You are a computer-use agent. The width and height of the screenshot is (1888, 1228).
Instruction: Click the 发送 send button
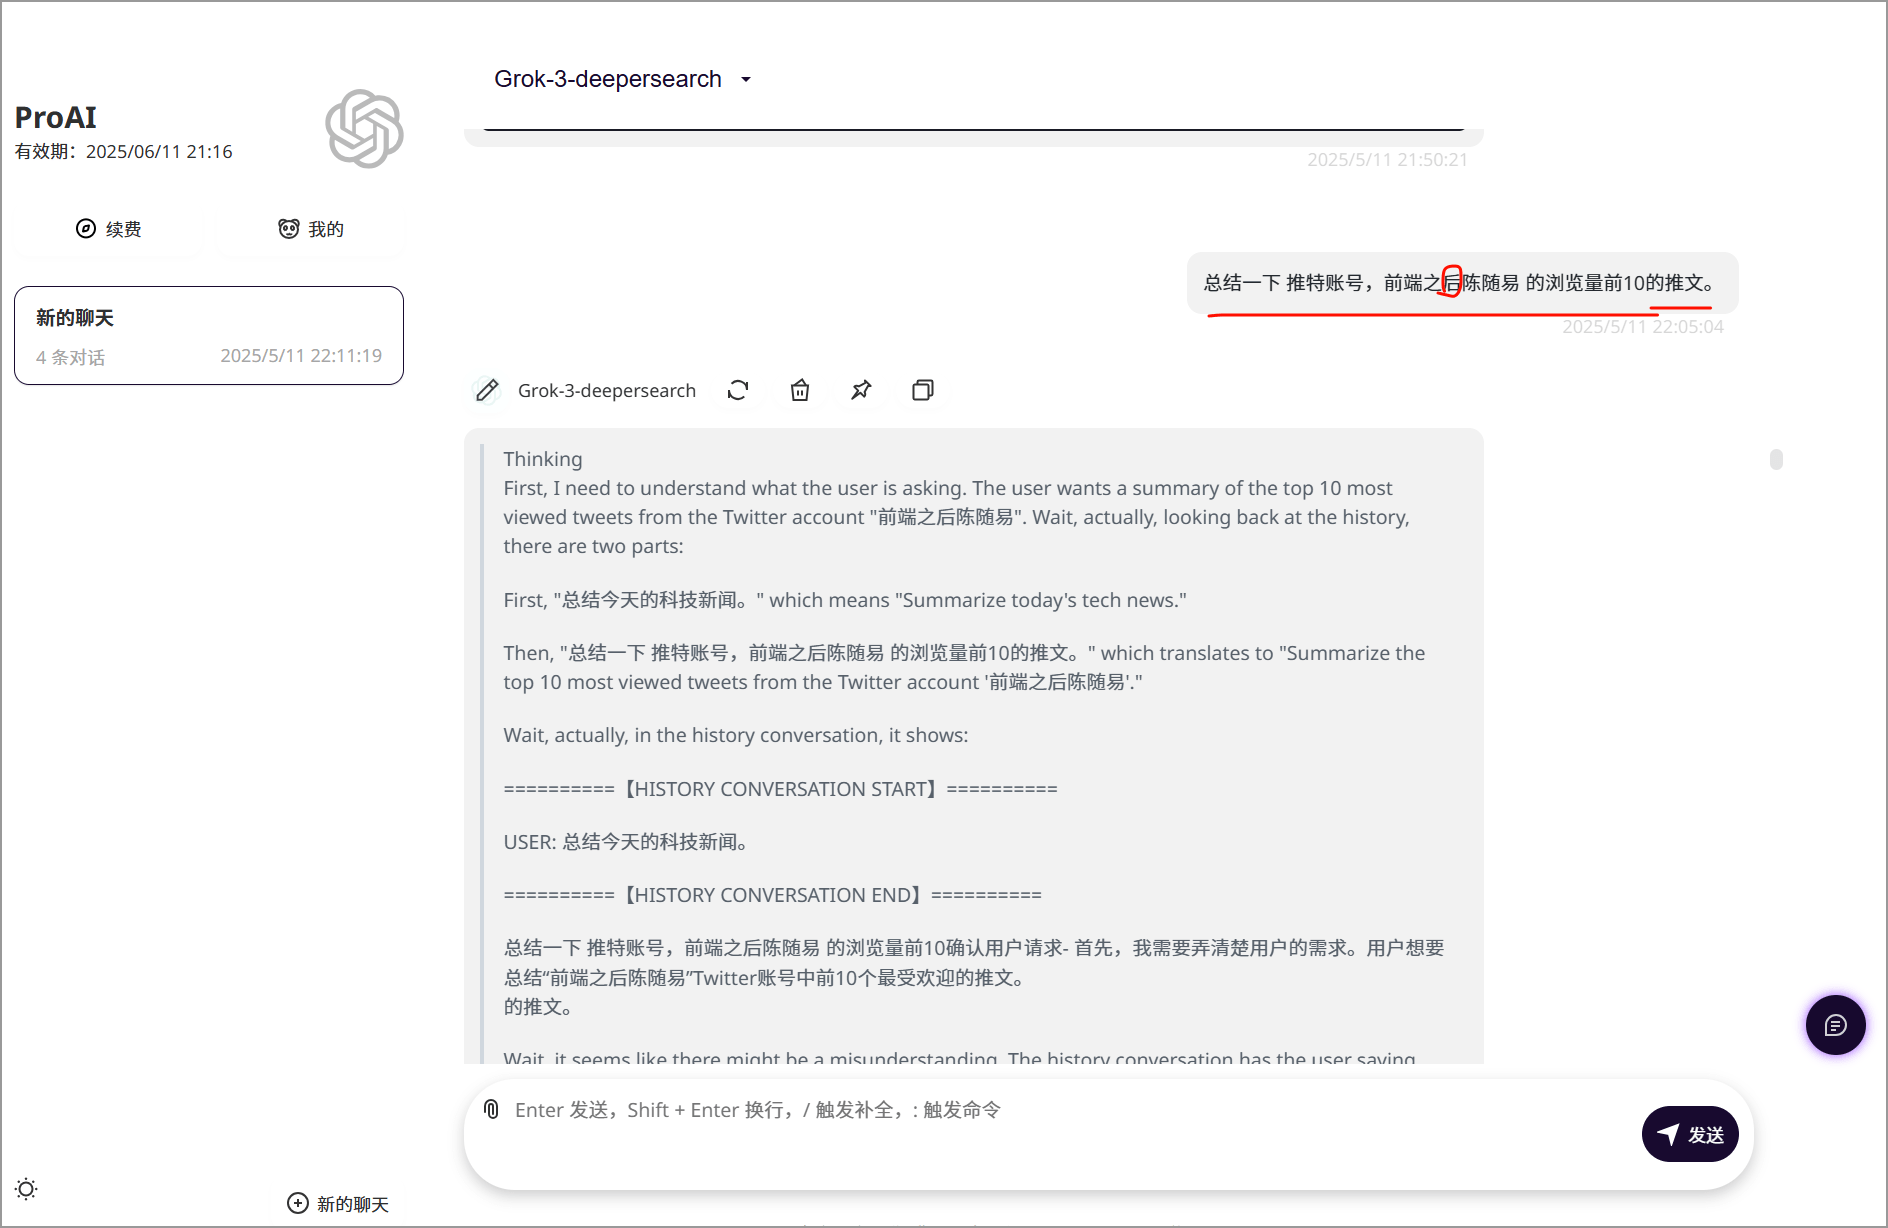(x=1690, y=1134)
